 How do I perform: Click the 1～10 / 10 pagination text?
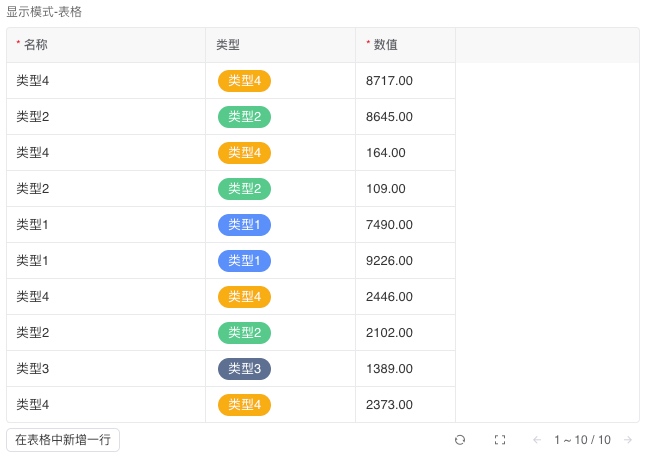click(582, 440)
